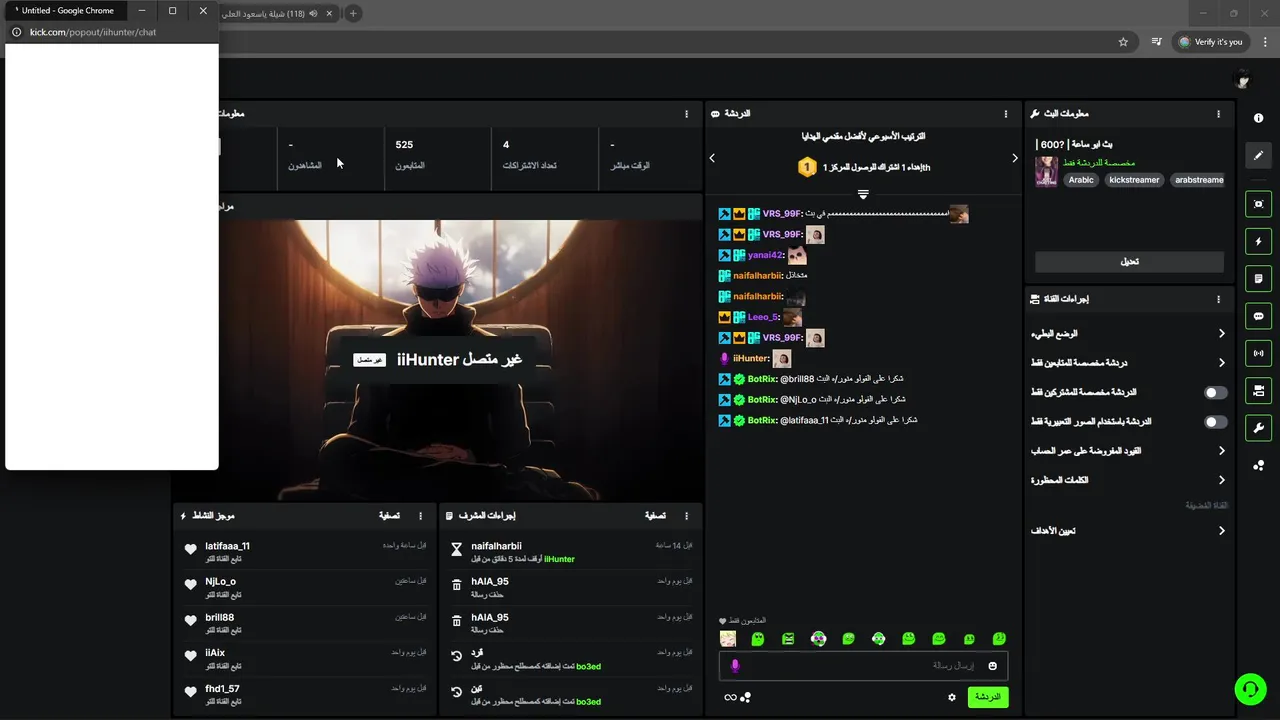Viewport: 1280px width, 720px height.
Task: Open activity feed filter تصفية
Action: (x=389, y=516)
